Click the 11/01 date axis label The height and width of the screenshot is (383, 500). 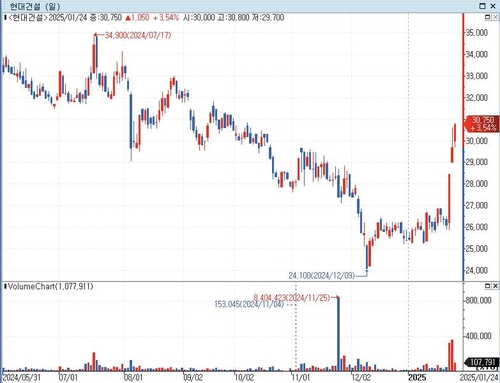pyautogui.click(x=300, y=377)
